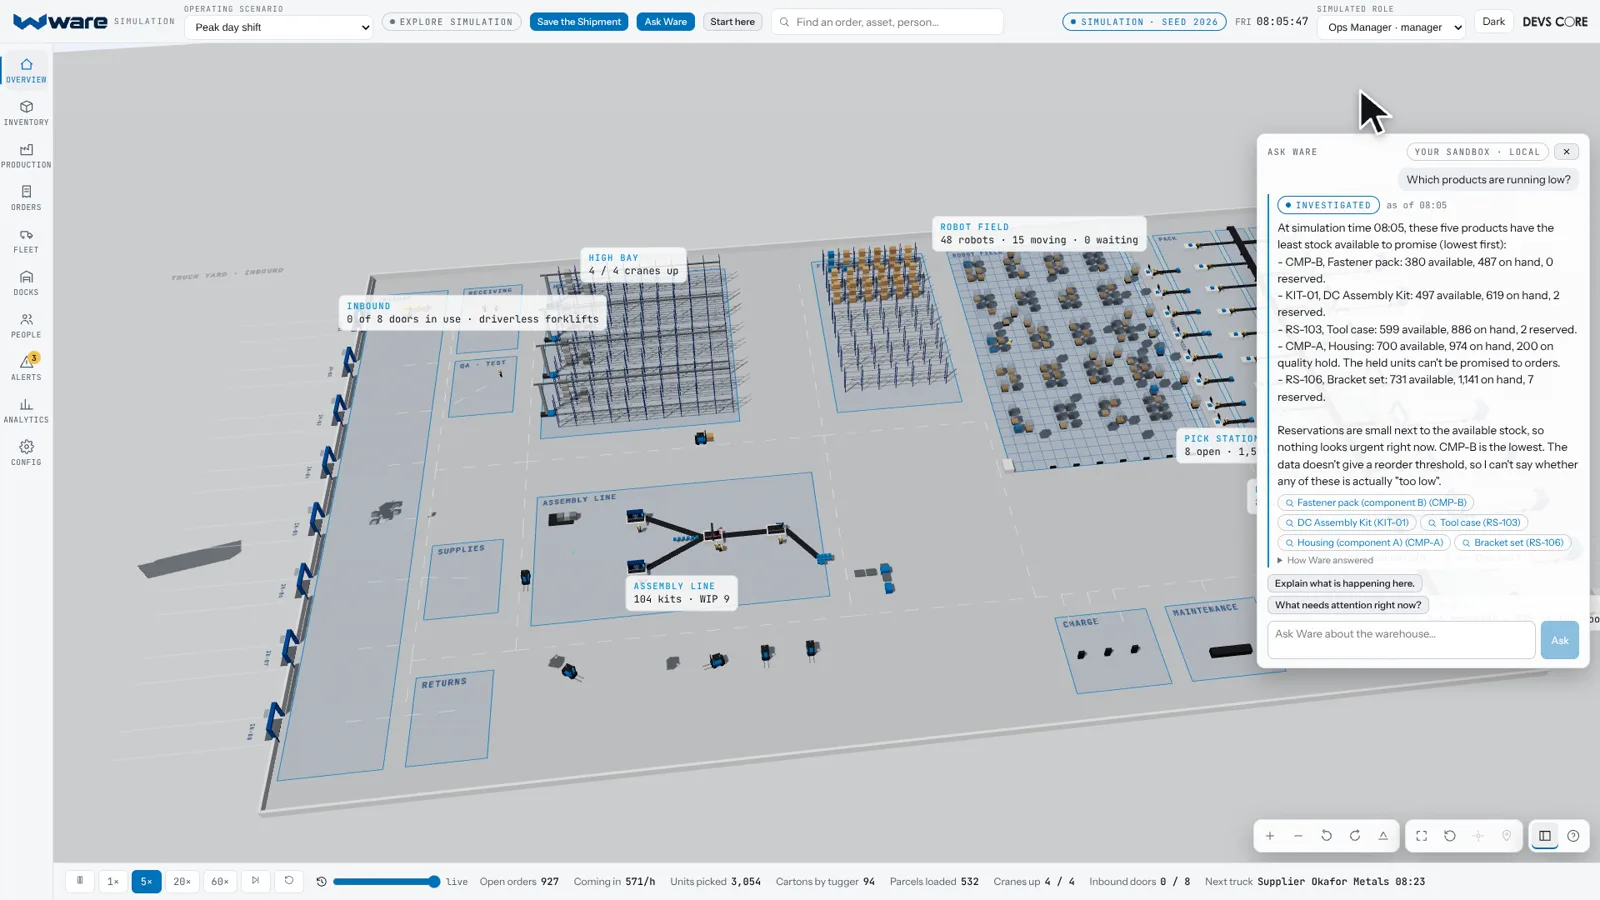Viewport: 1600px width, 900px height.
Task: Set simulation speed to 60×
Action: pyautogui.click(x=220, y=881)
